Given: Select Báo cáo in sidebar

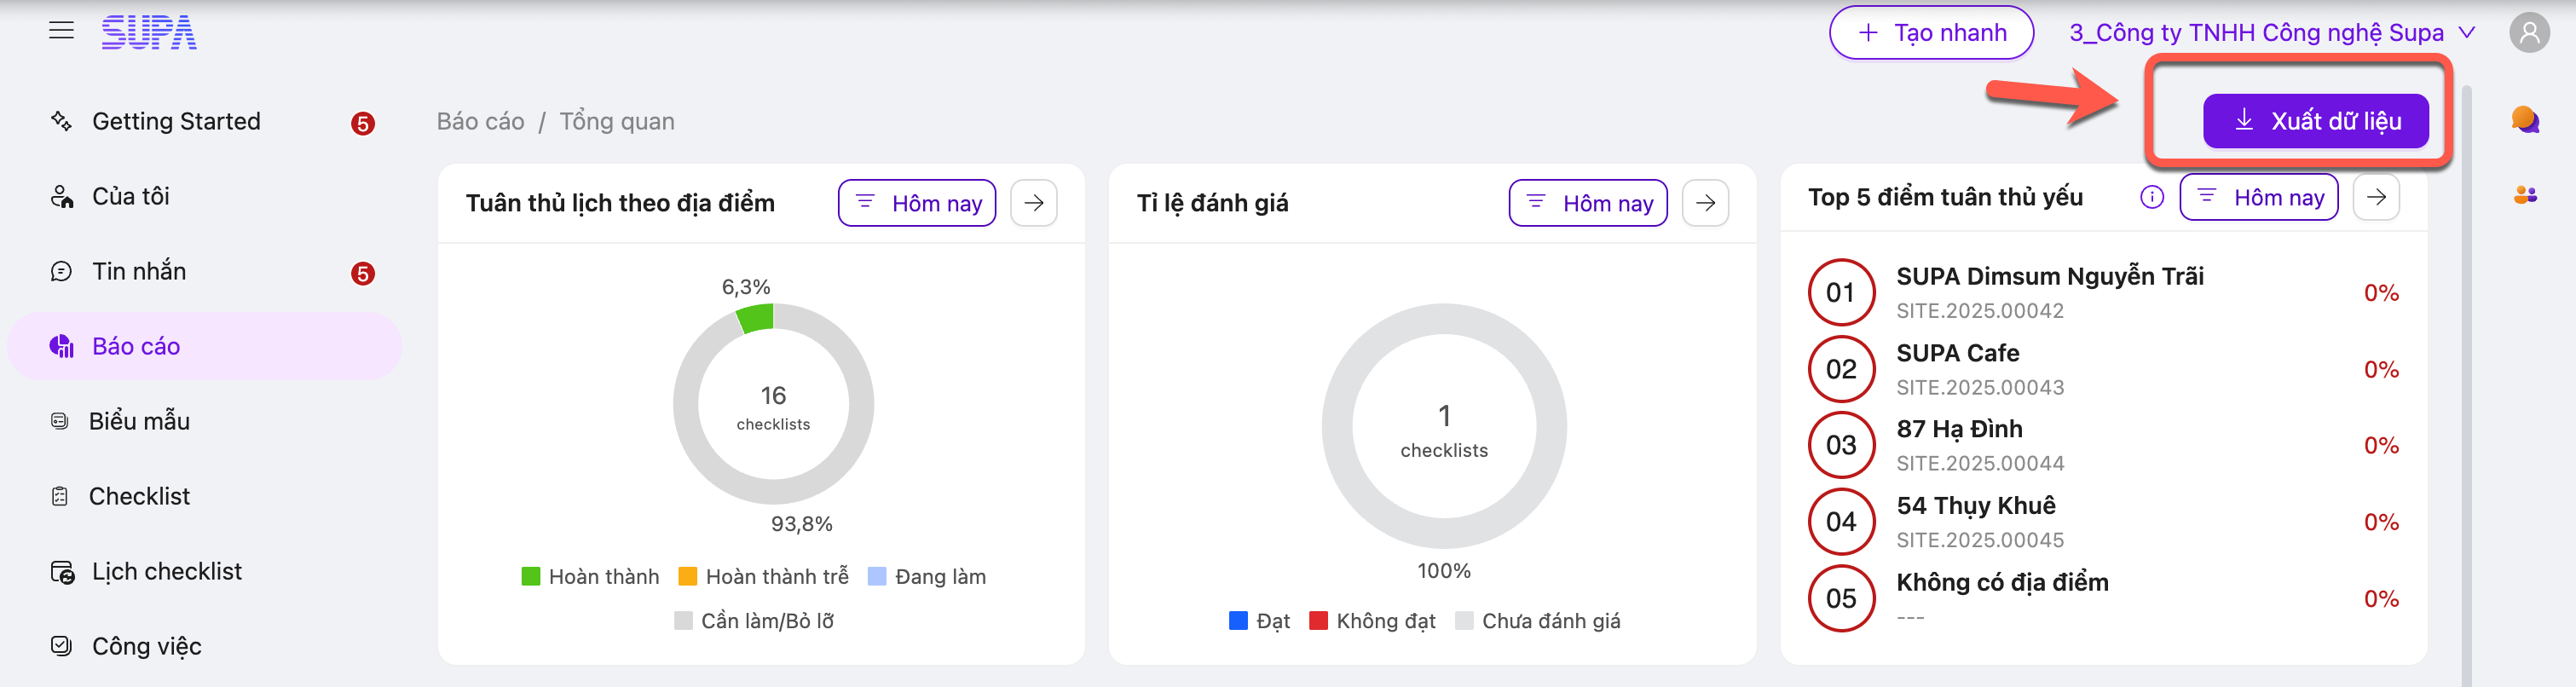Looking at the screenshot, I should click(204, 346).
